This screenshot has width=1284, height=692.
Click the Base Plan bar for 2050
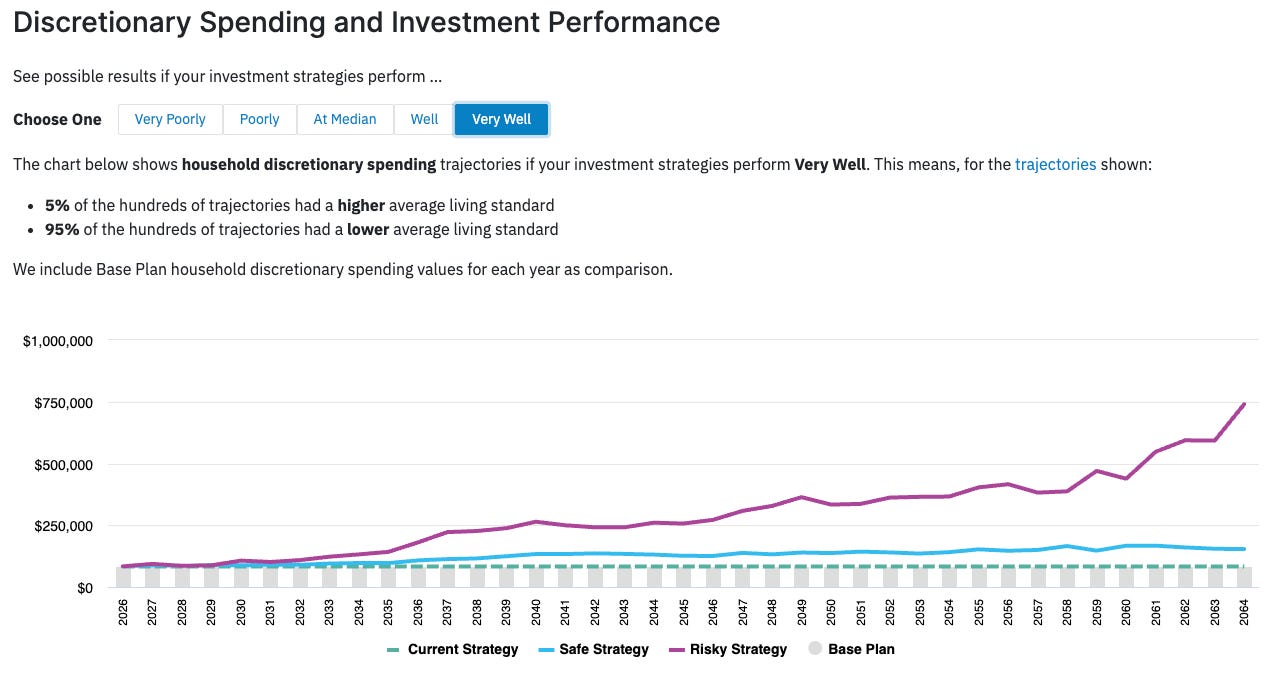pos(831,577)
